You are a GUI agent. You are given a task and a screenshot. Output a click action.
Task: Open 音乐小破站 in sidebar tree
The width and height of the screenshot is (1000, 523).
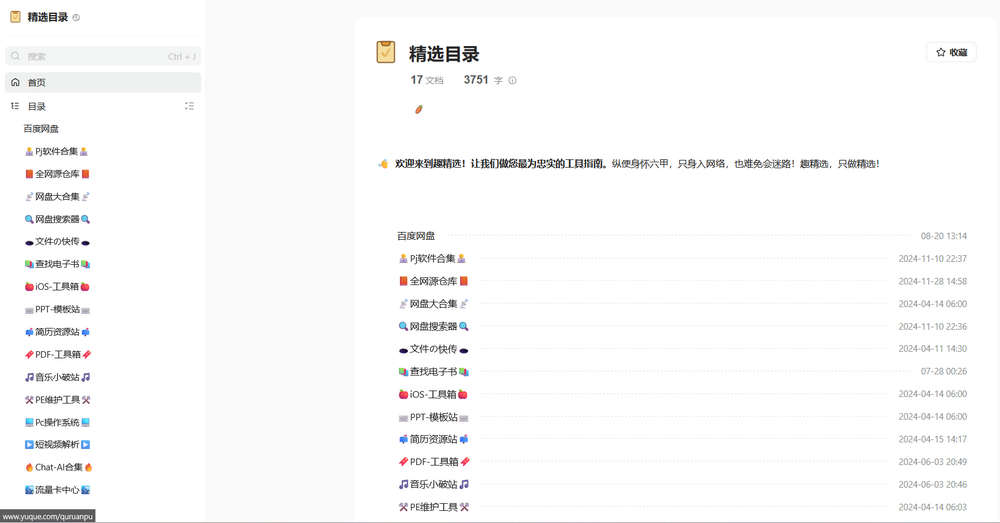[x=57, y=377]
